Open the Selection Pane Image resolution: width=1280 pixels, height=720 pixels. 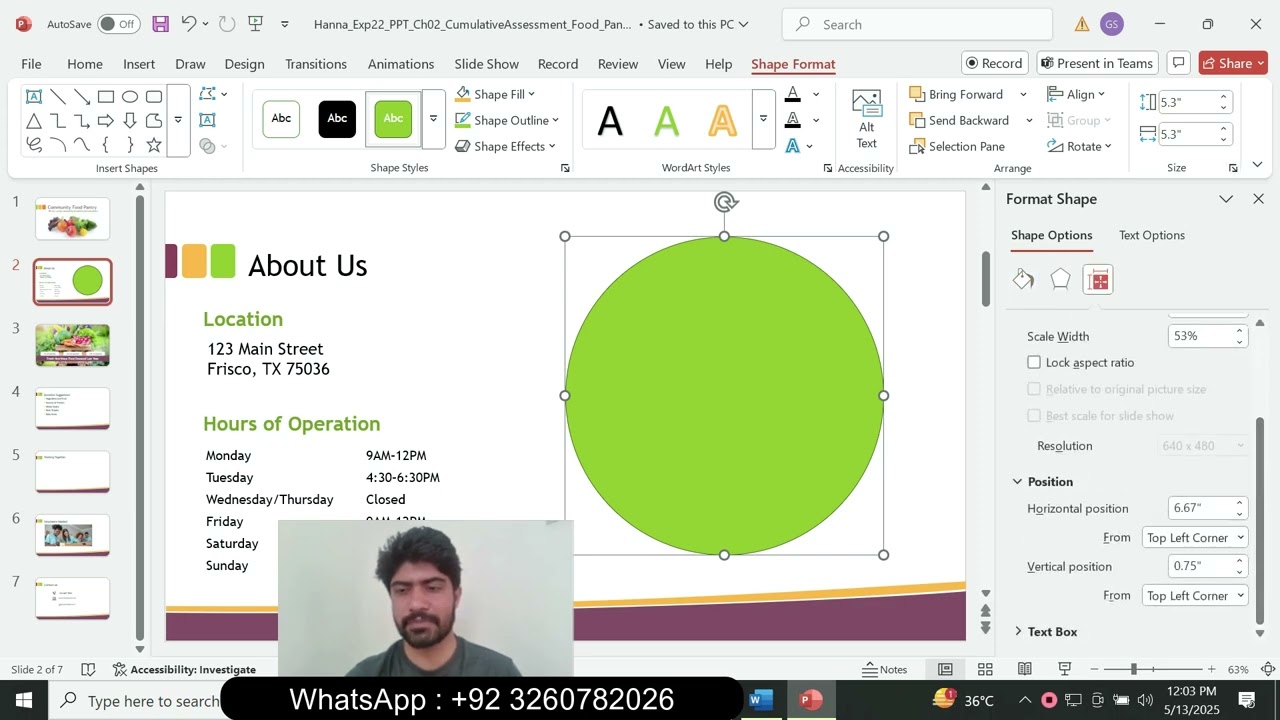point(957,146)
